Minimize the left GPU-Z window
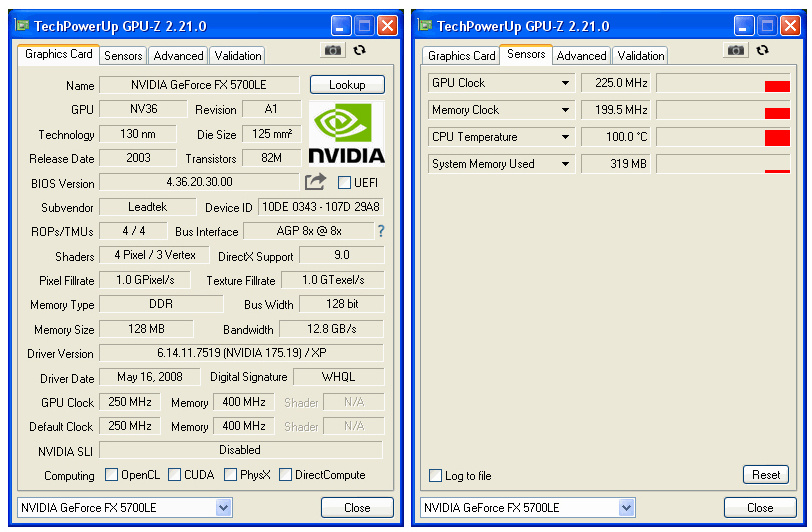This screenshot has height=532, width=812. (341, 25)
